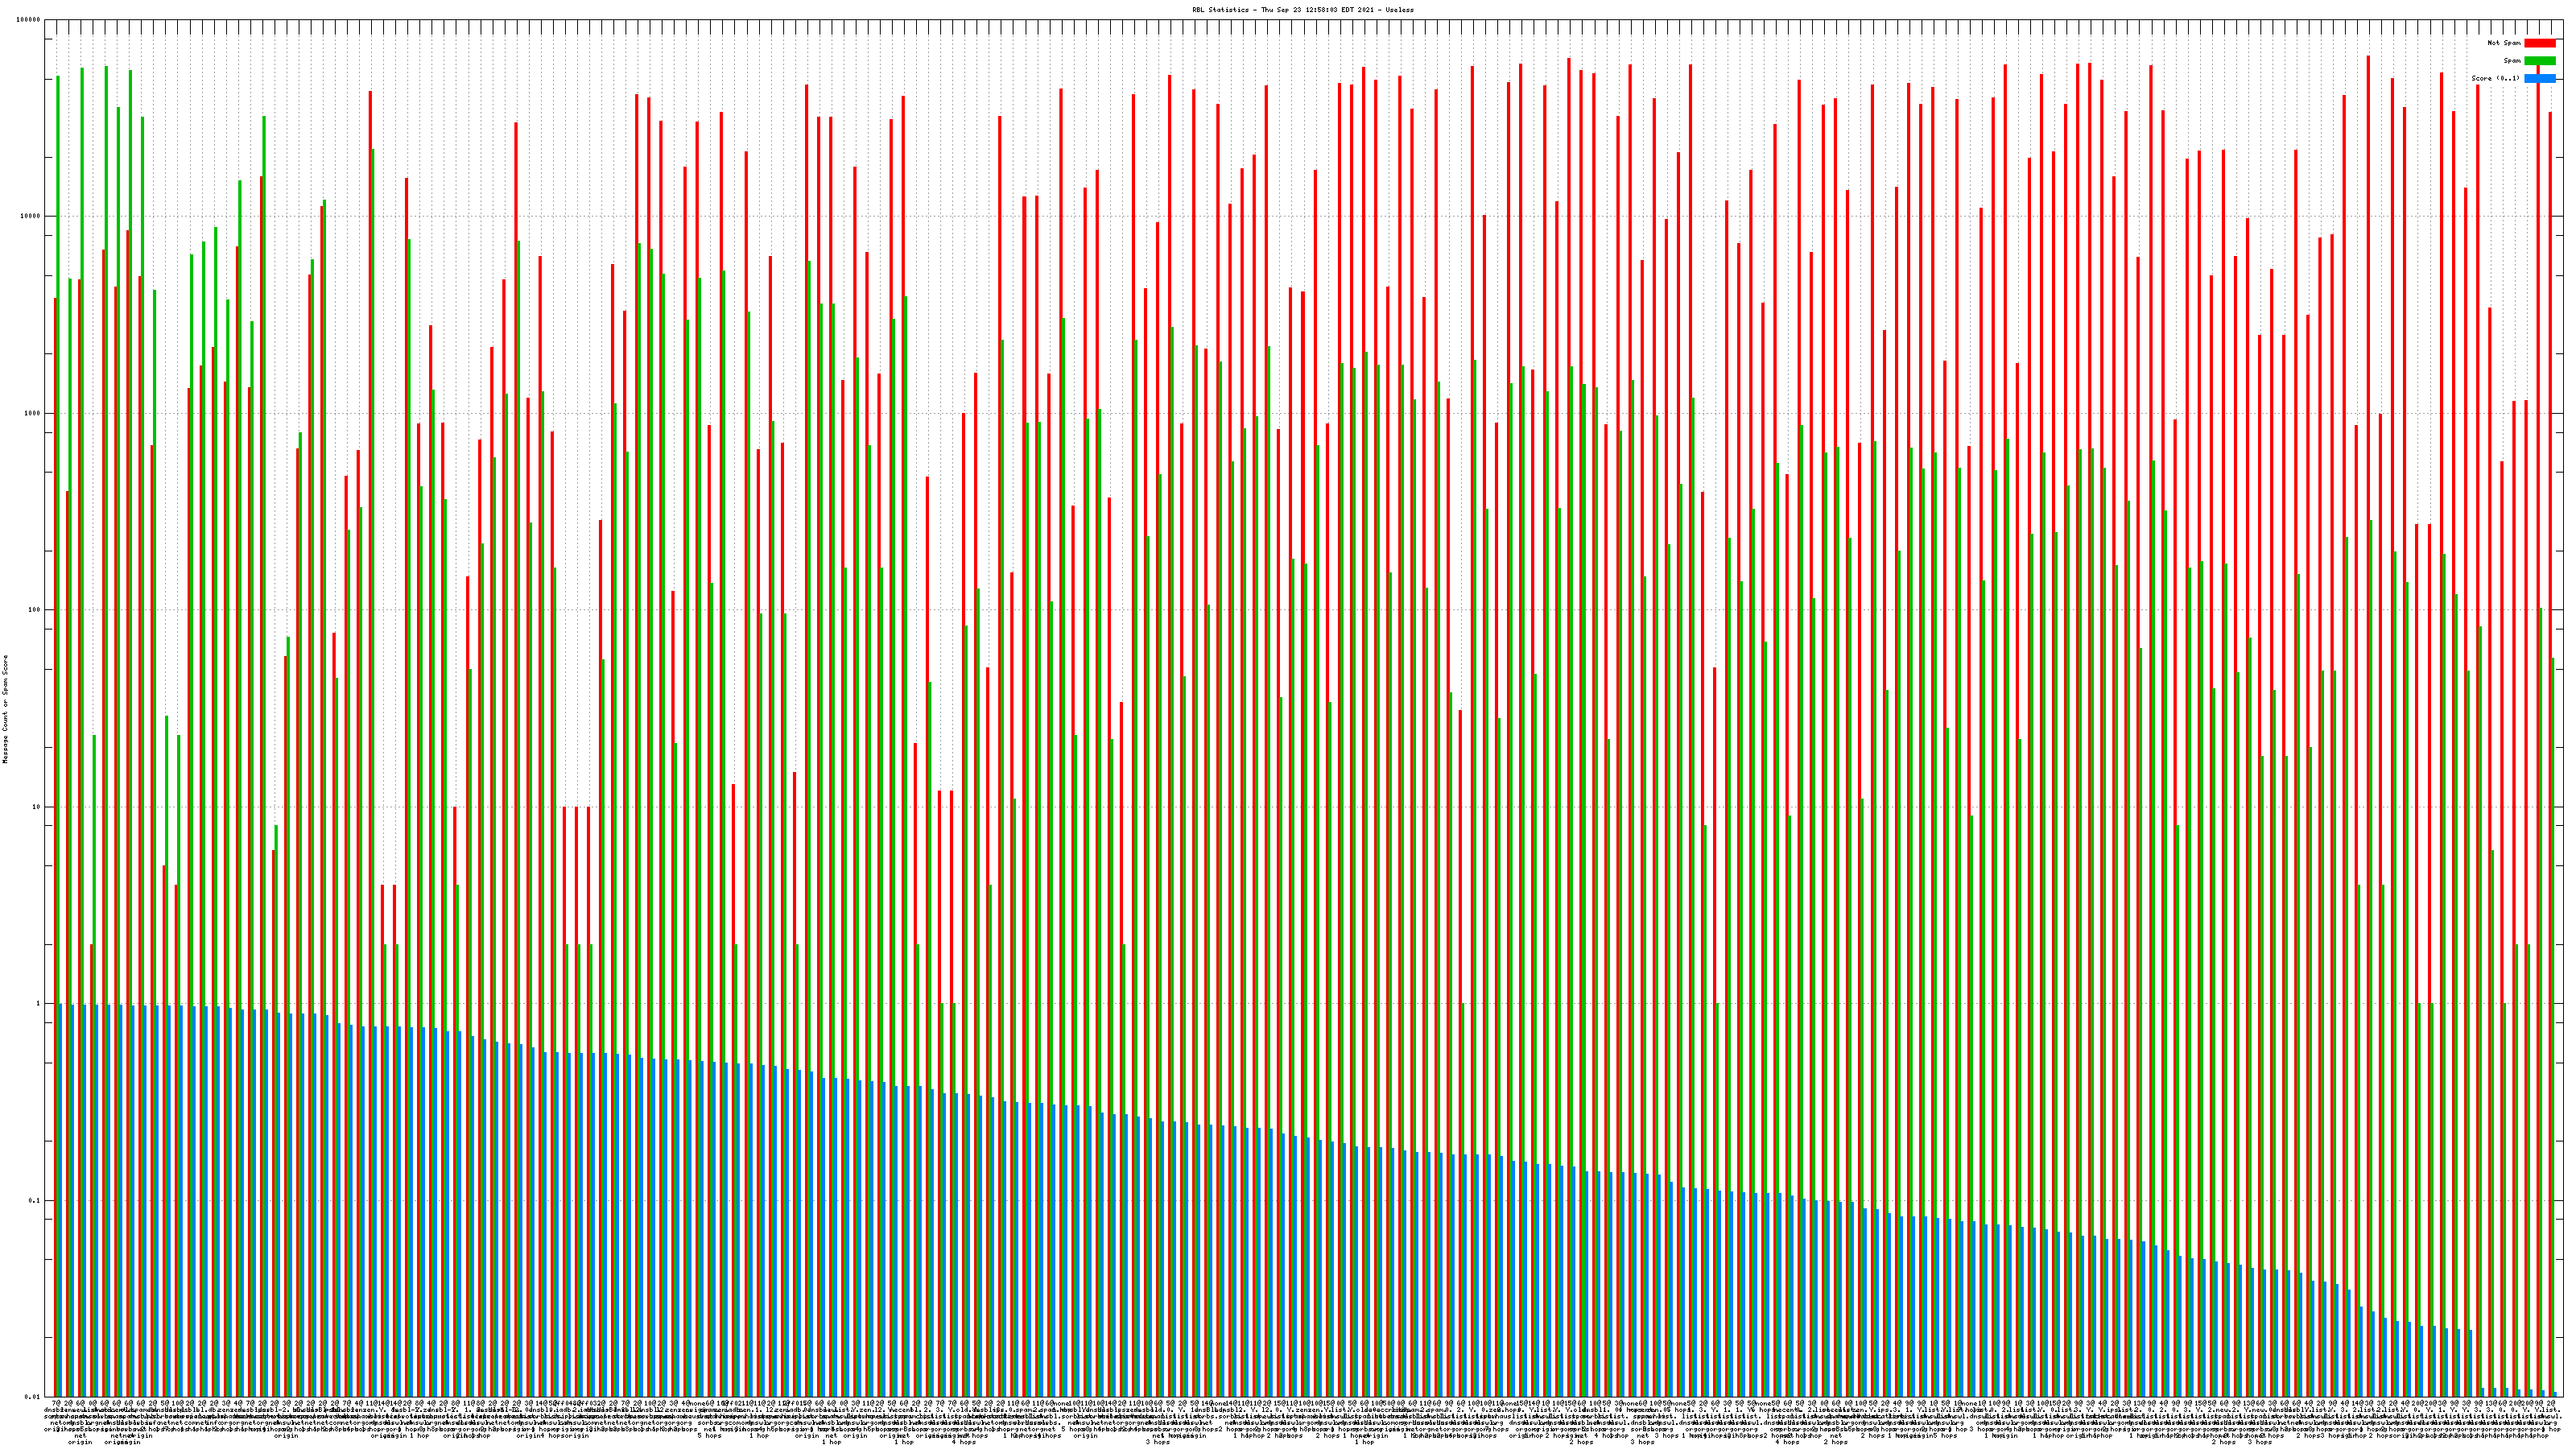The image size is (2576, 1449).
Task: Click the 10000 y-axis tick label
Action: (31, 217)
